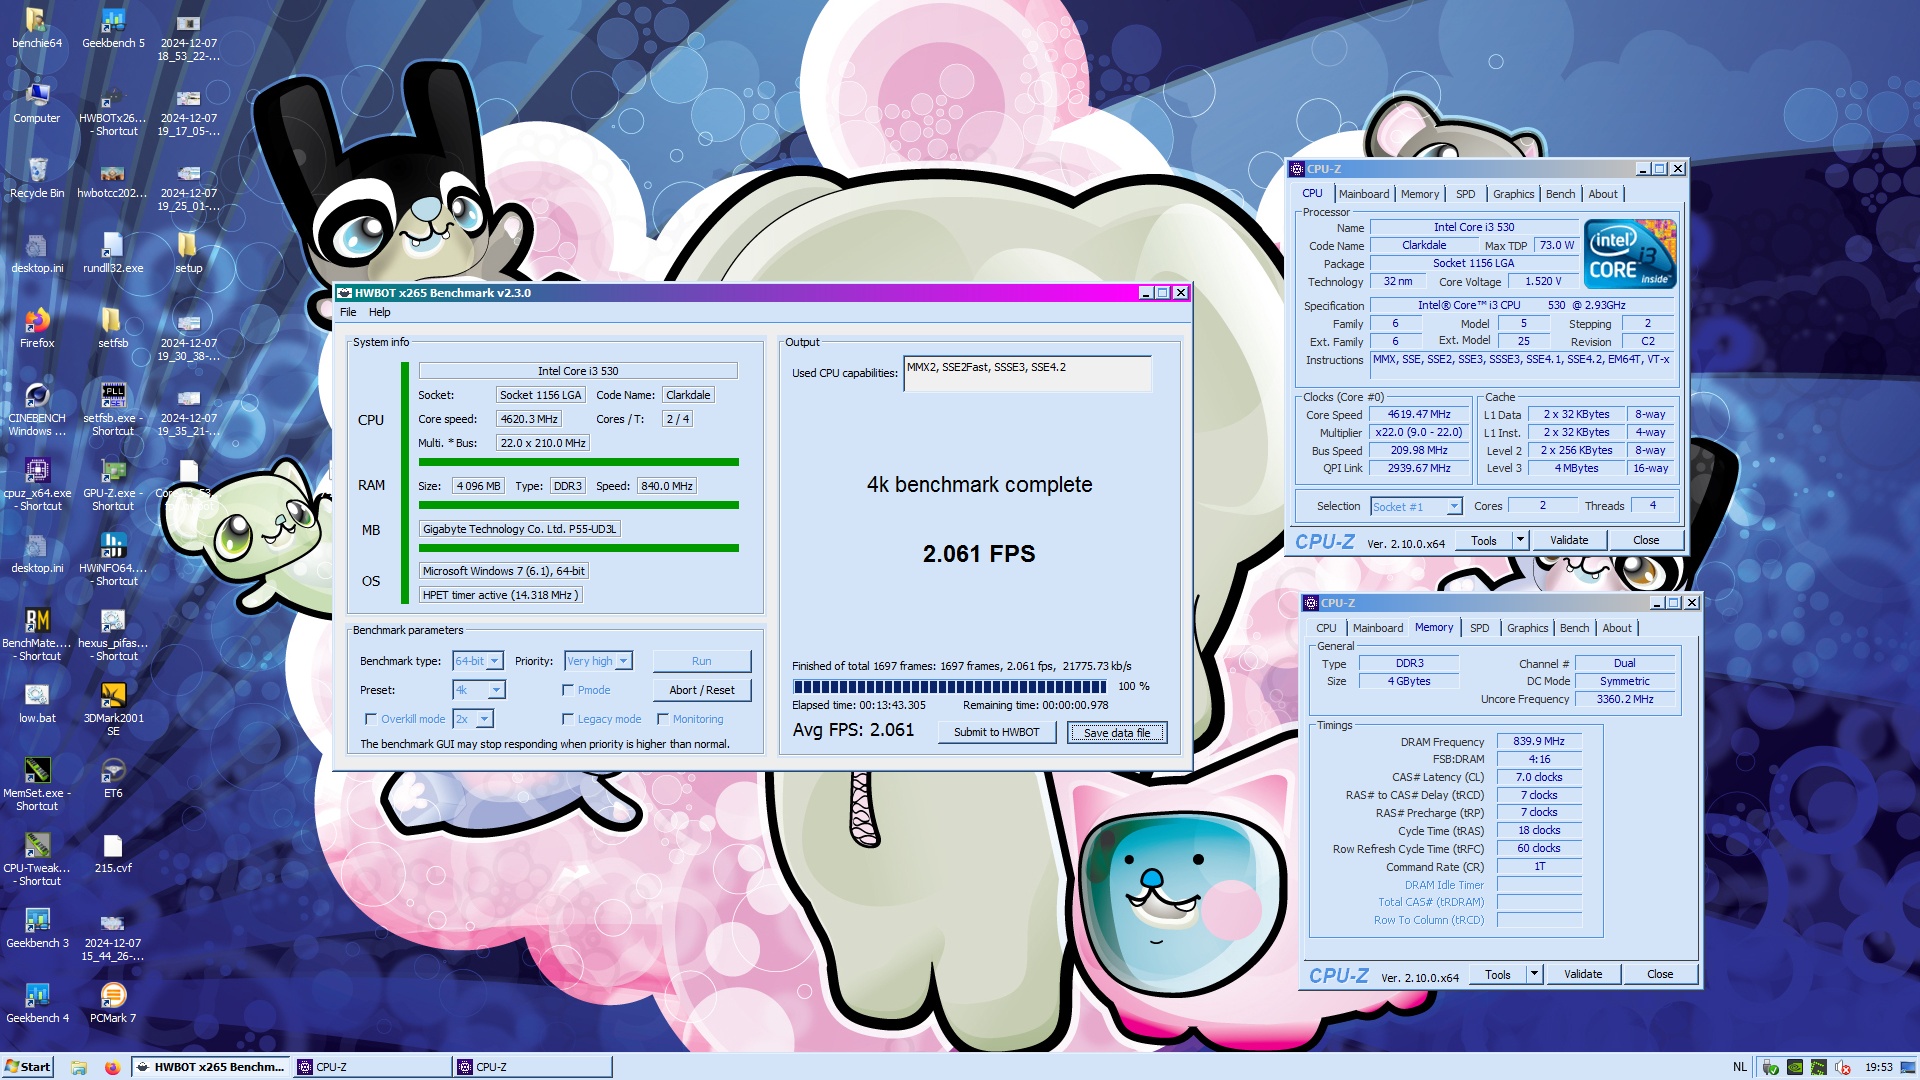Open the Graphics tab in lower CPU-Z

(1527, 628)
